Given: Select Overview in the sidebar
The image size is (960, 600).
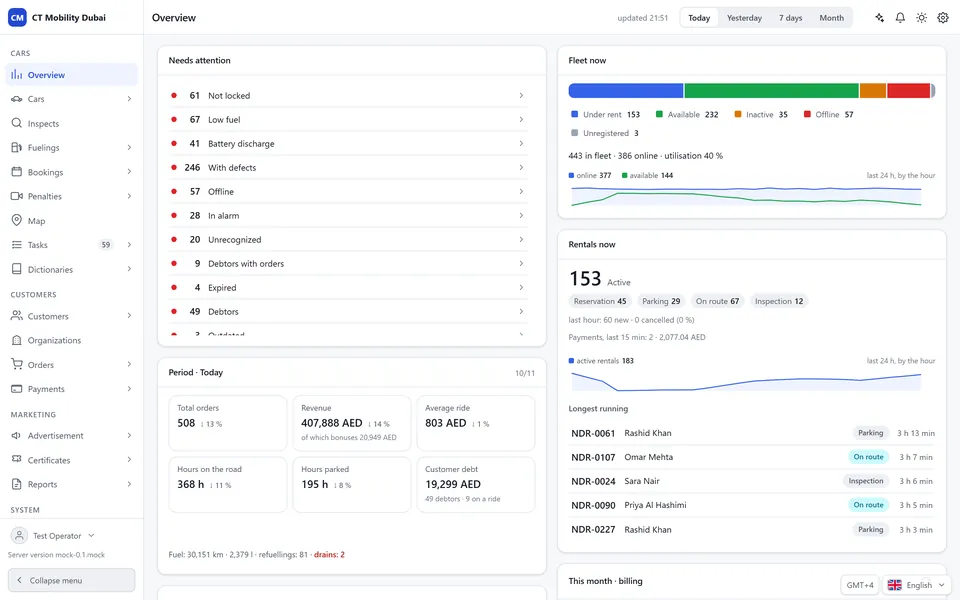Looking at the screenshot, I should coord(72,75).
